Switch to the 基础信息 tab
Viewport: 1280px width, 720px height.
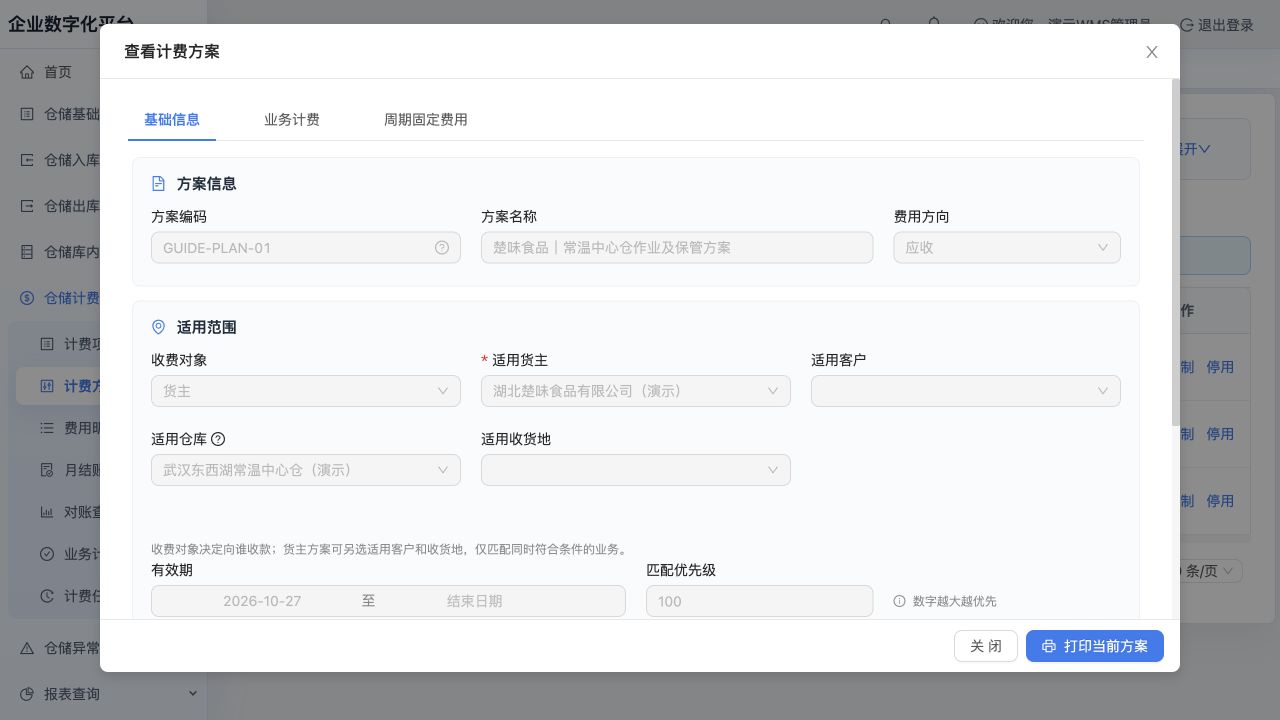pyautogui.click(x=172, y=120)
